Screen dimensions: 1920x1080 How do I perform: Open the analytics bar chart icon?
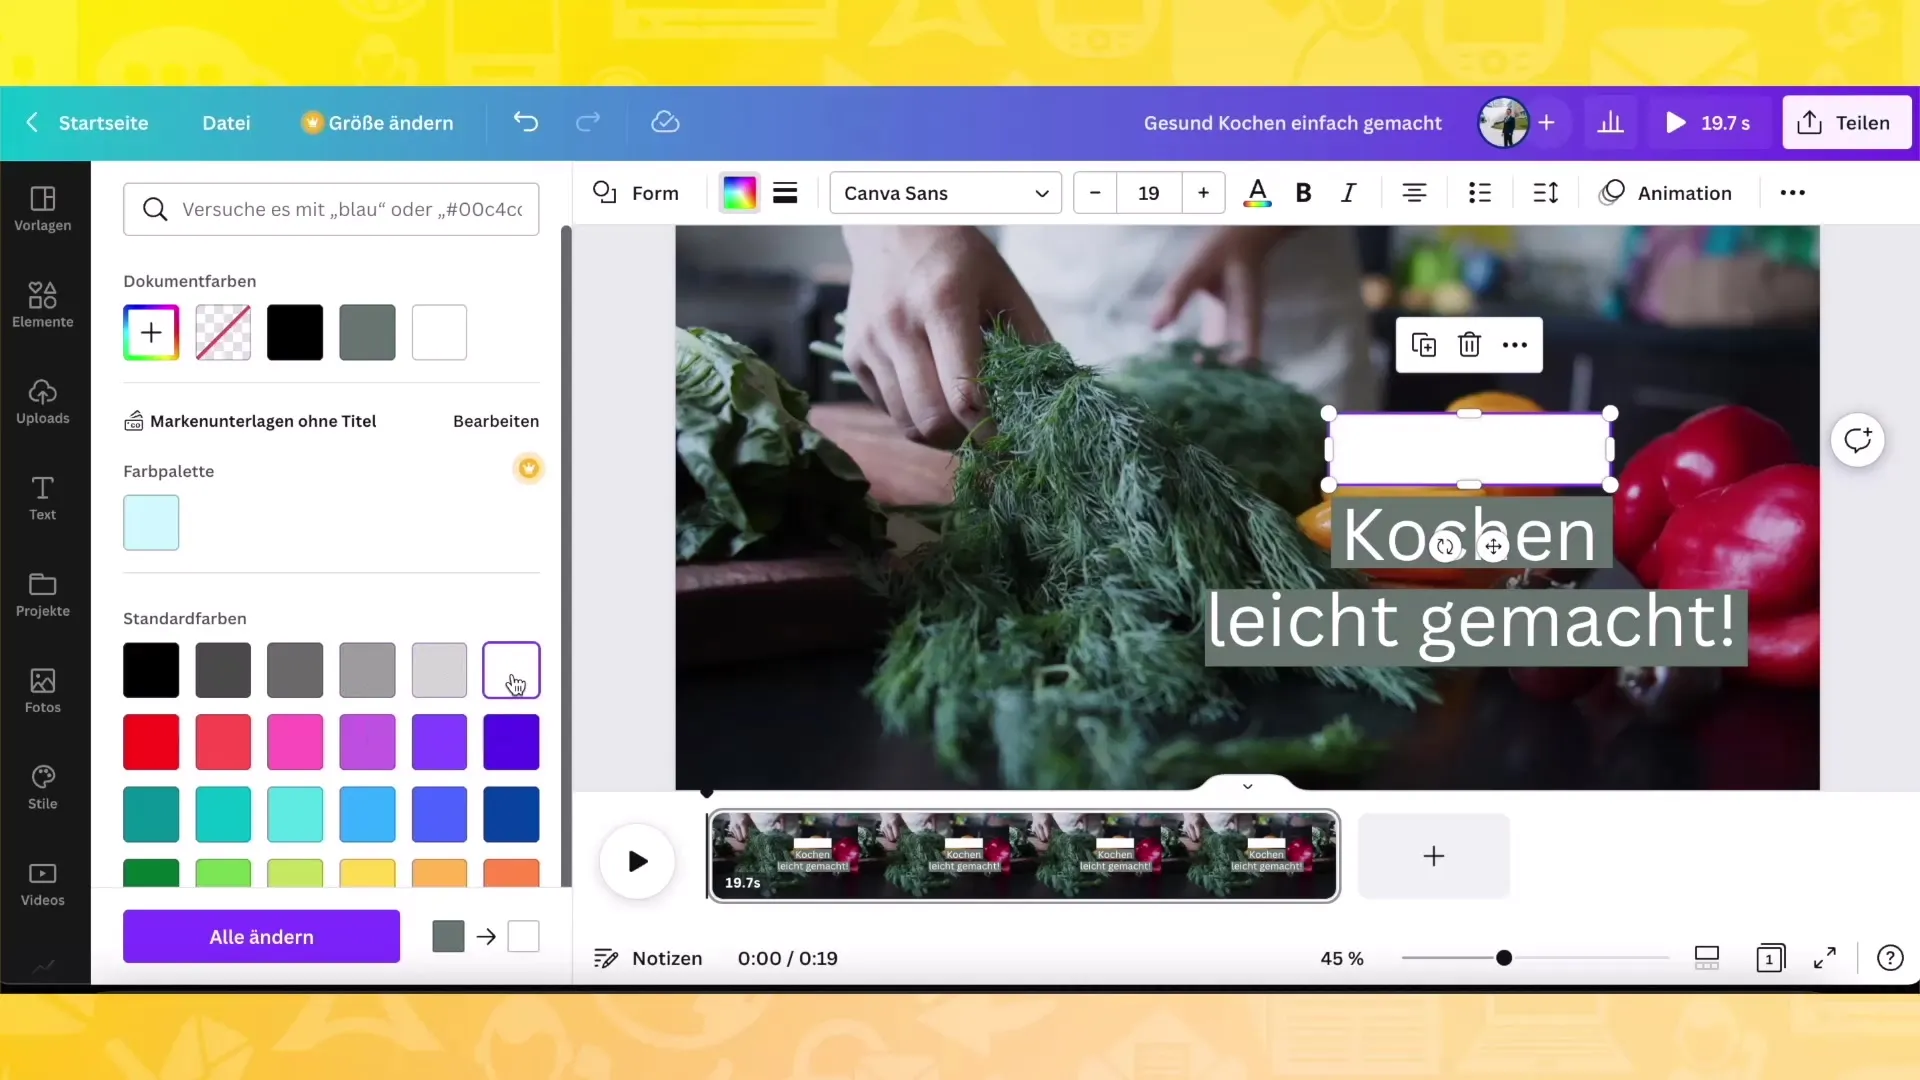(1610, 123)
